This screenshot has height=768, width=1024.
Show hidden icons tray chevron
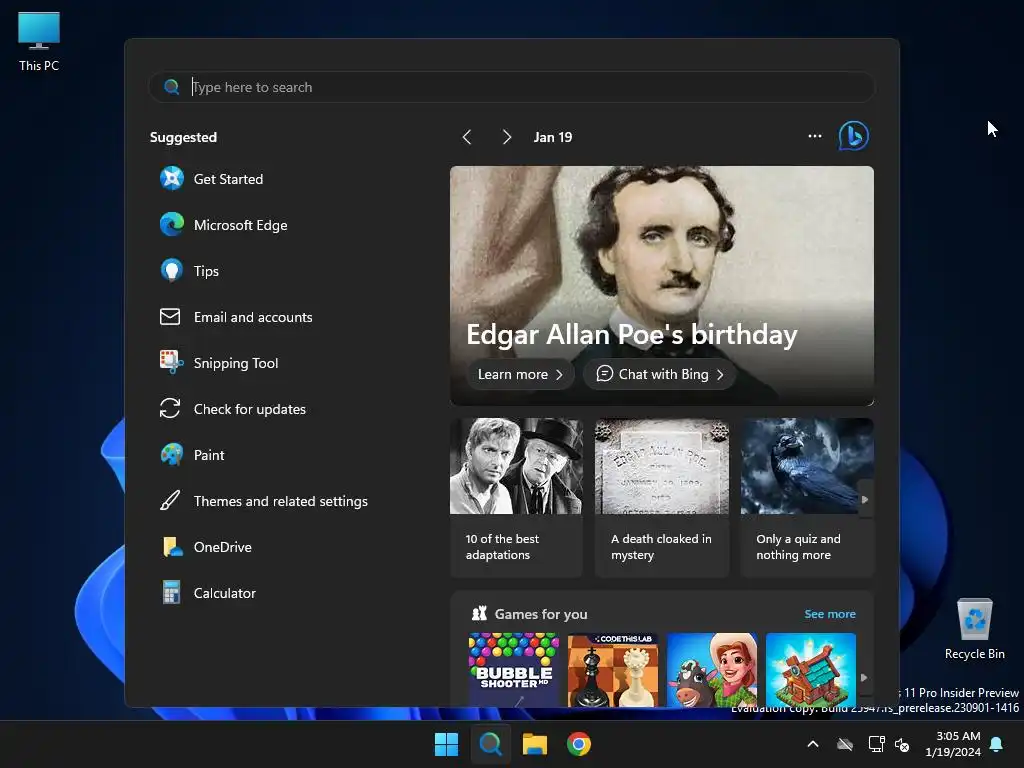[x=813, y=744]
